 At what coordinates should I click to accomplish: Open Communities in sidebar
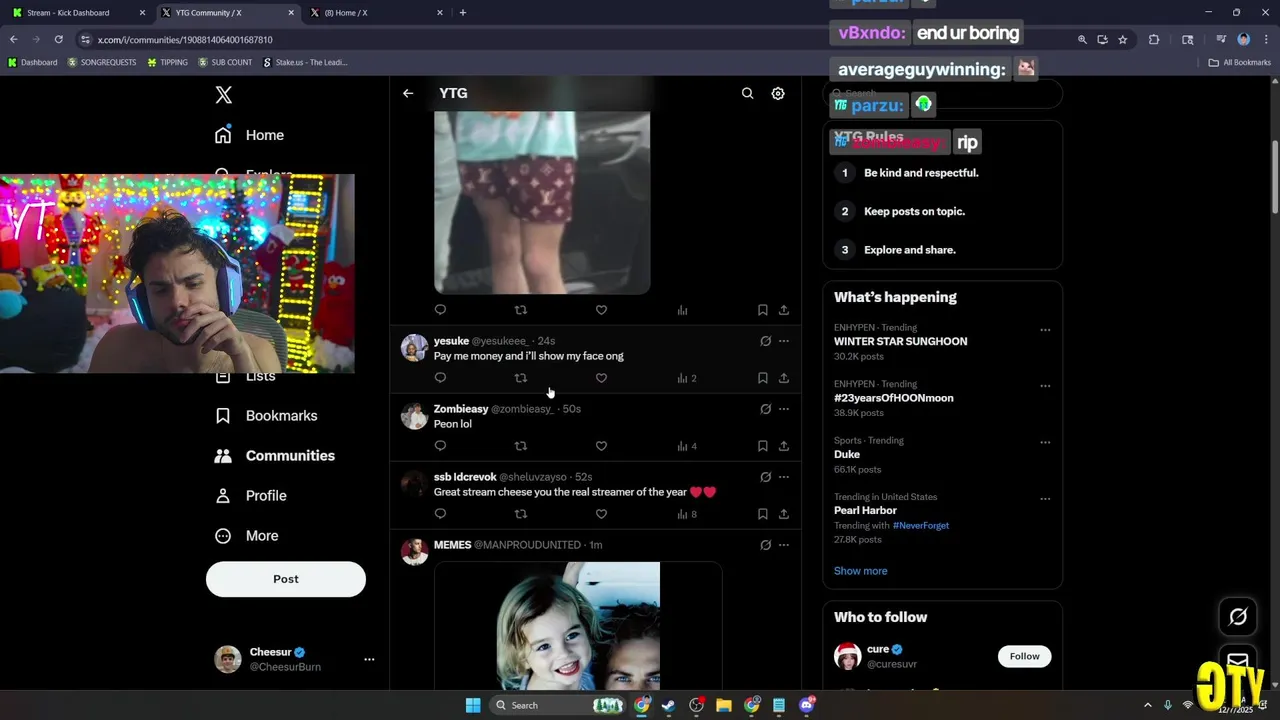[276, 456]
